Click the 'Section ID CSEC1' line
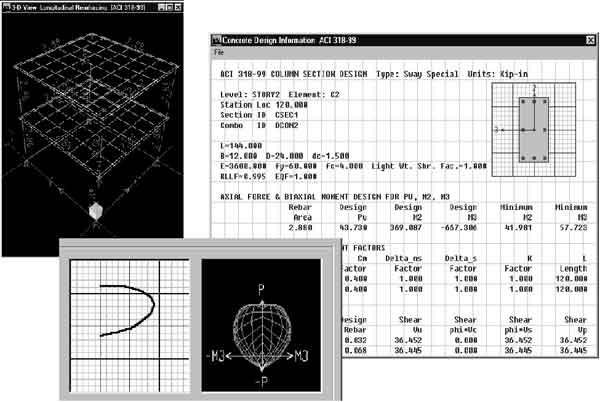The height and width of the screenshot is (402, 600). pyautogui.click(x=259, y=115)
